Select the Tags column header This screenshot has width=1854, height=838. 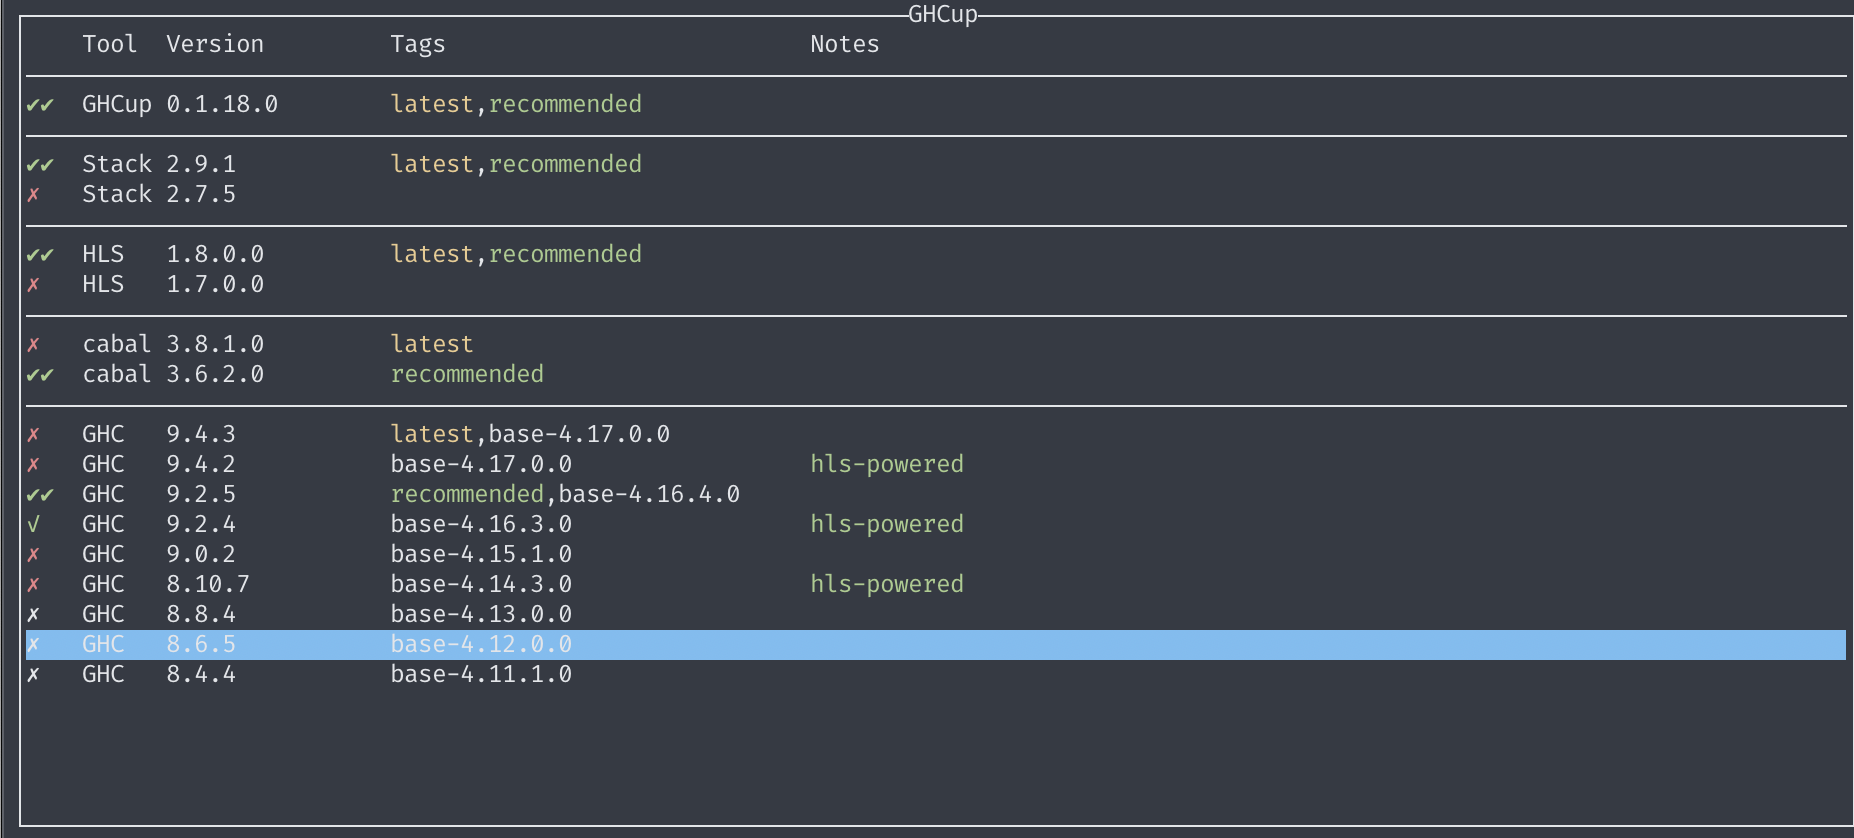click(418, 45)
